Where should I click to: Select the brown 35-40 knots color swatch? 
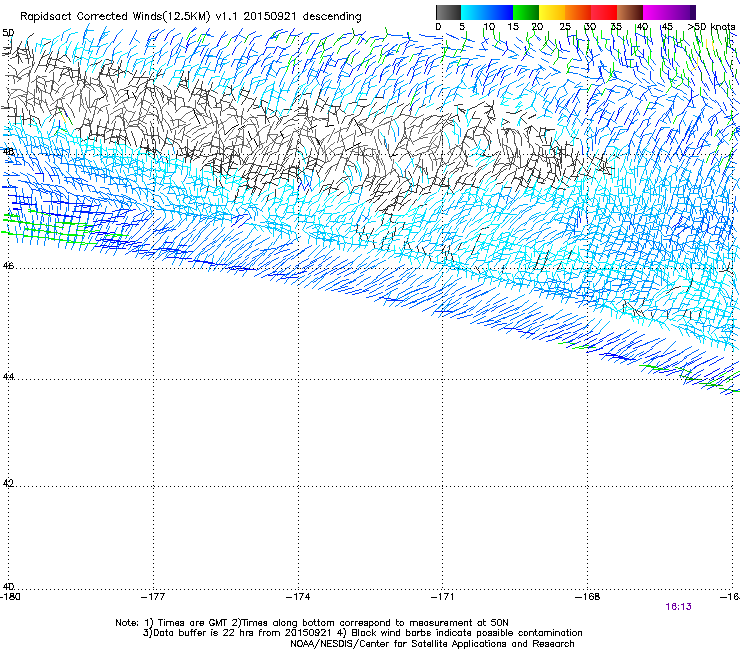[630, 12]
